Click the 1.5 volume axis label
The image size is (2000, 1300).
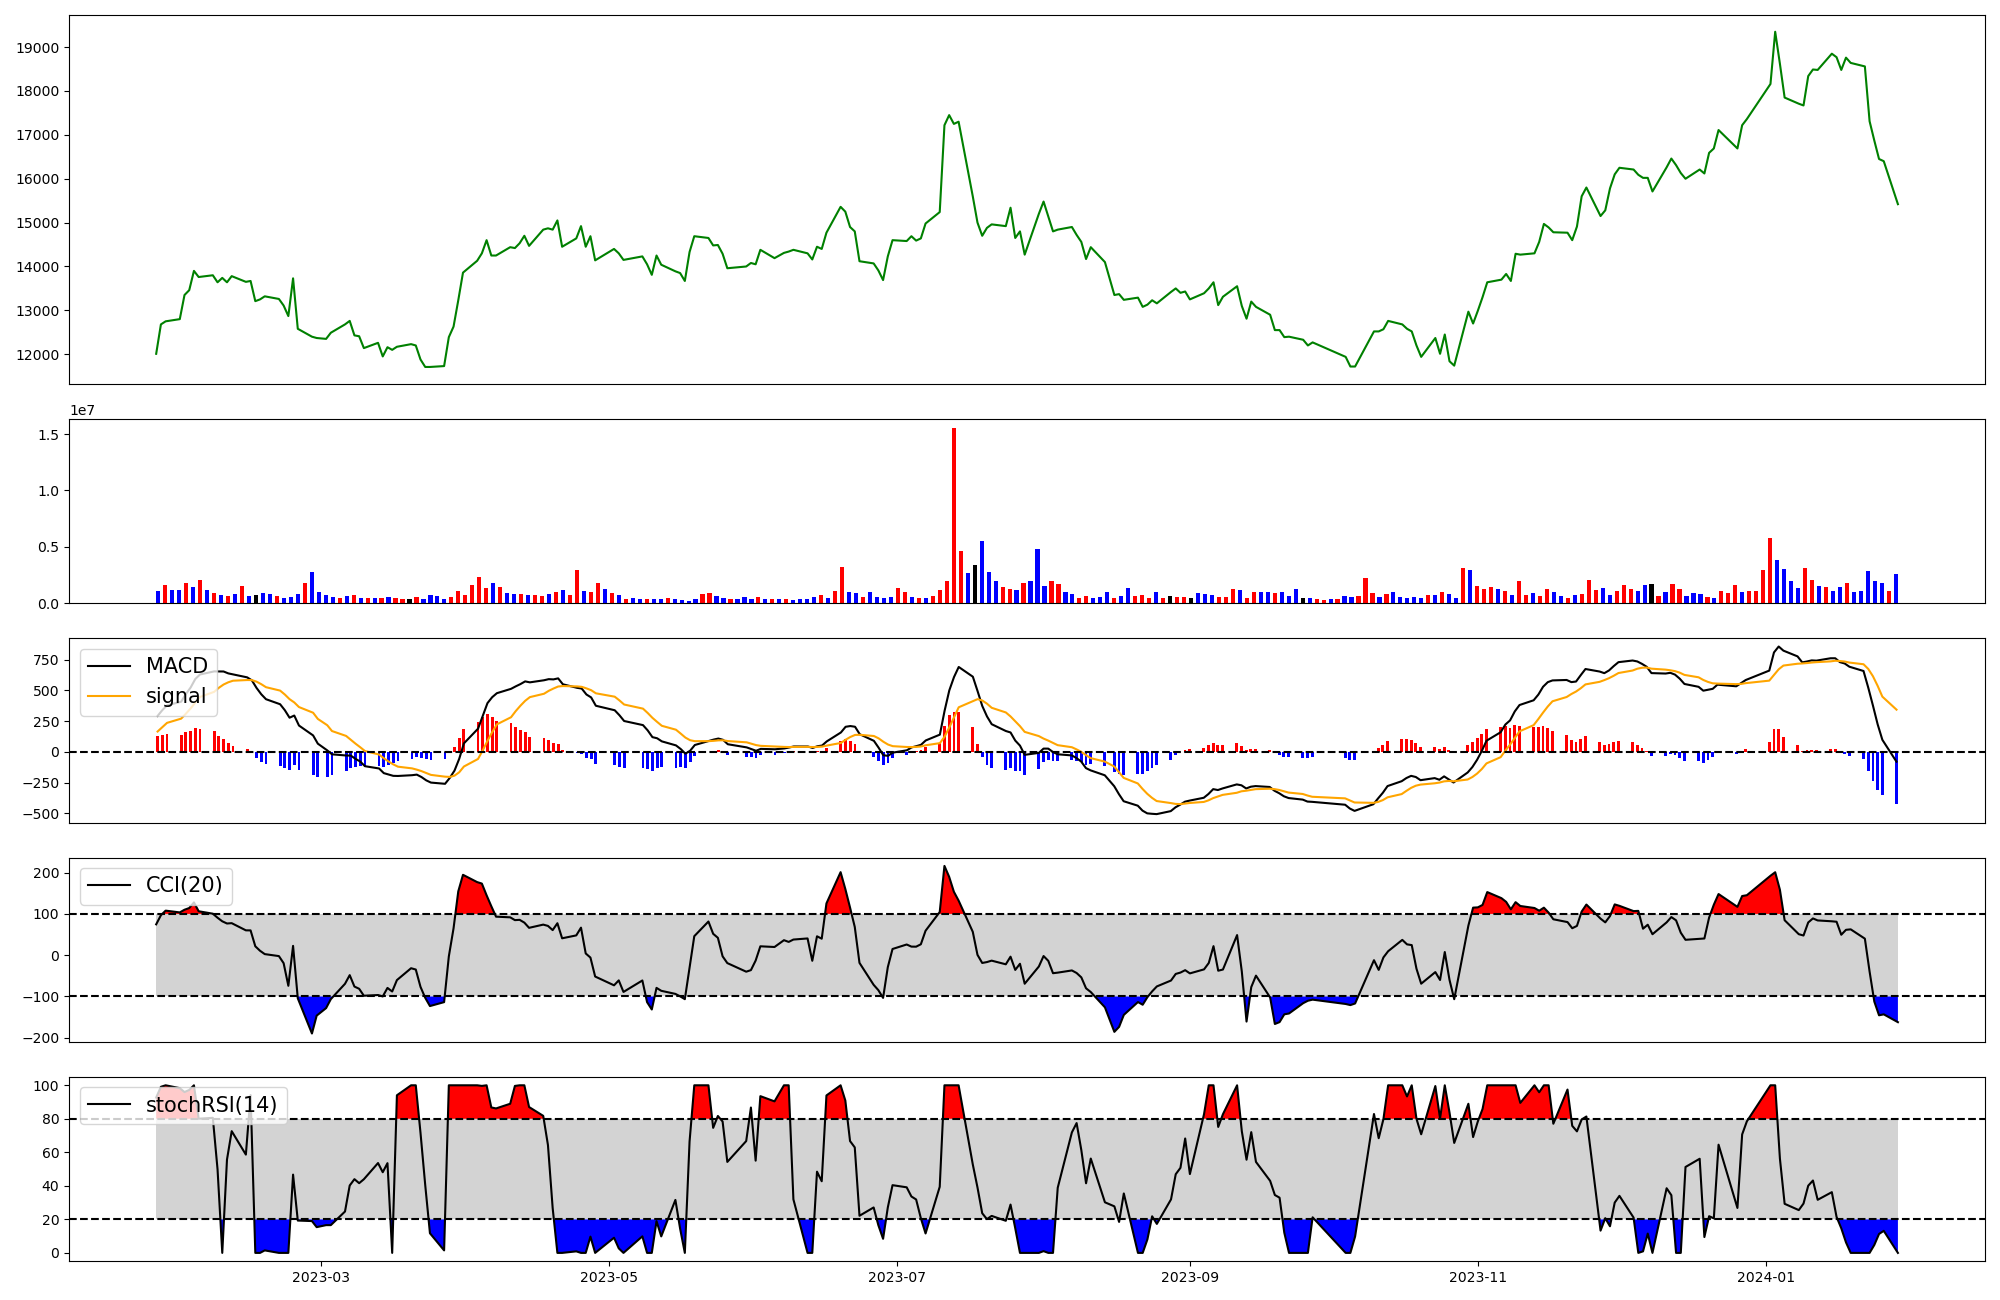click(47, 435)
